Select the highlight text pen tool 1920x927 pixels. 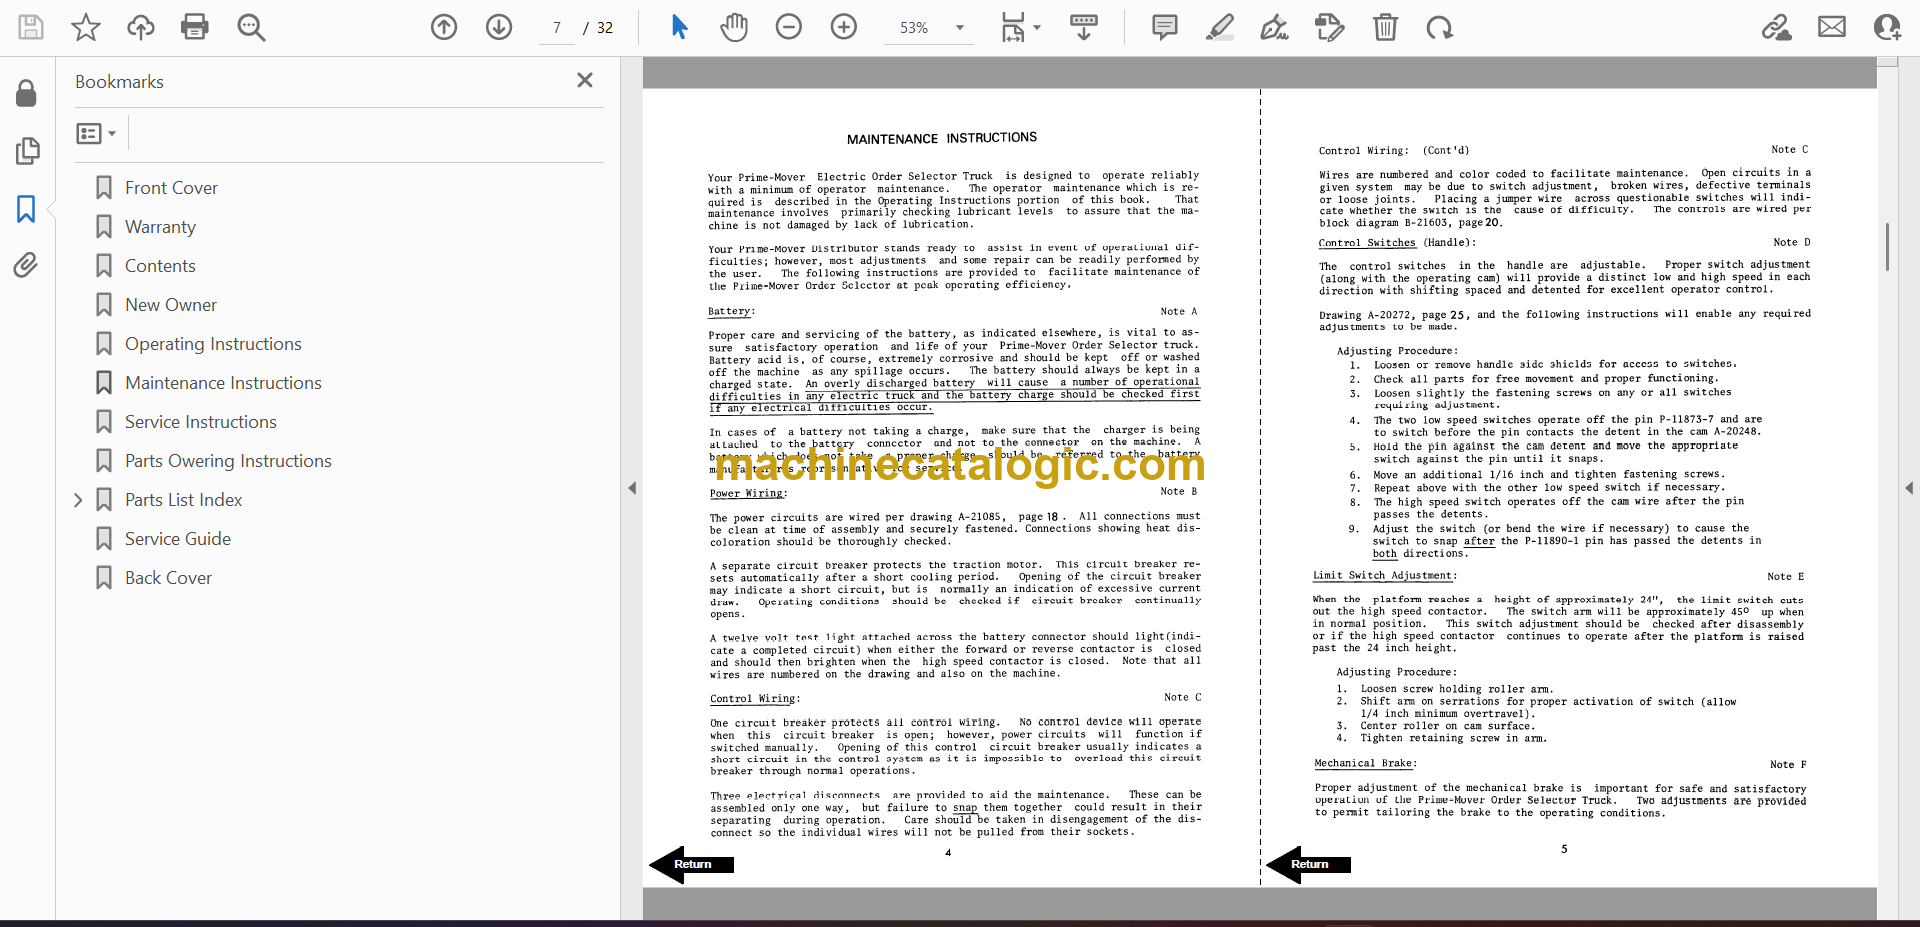1220,27
